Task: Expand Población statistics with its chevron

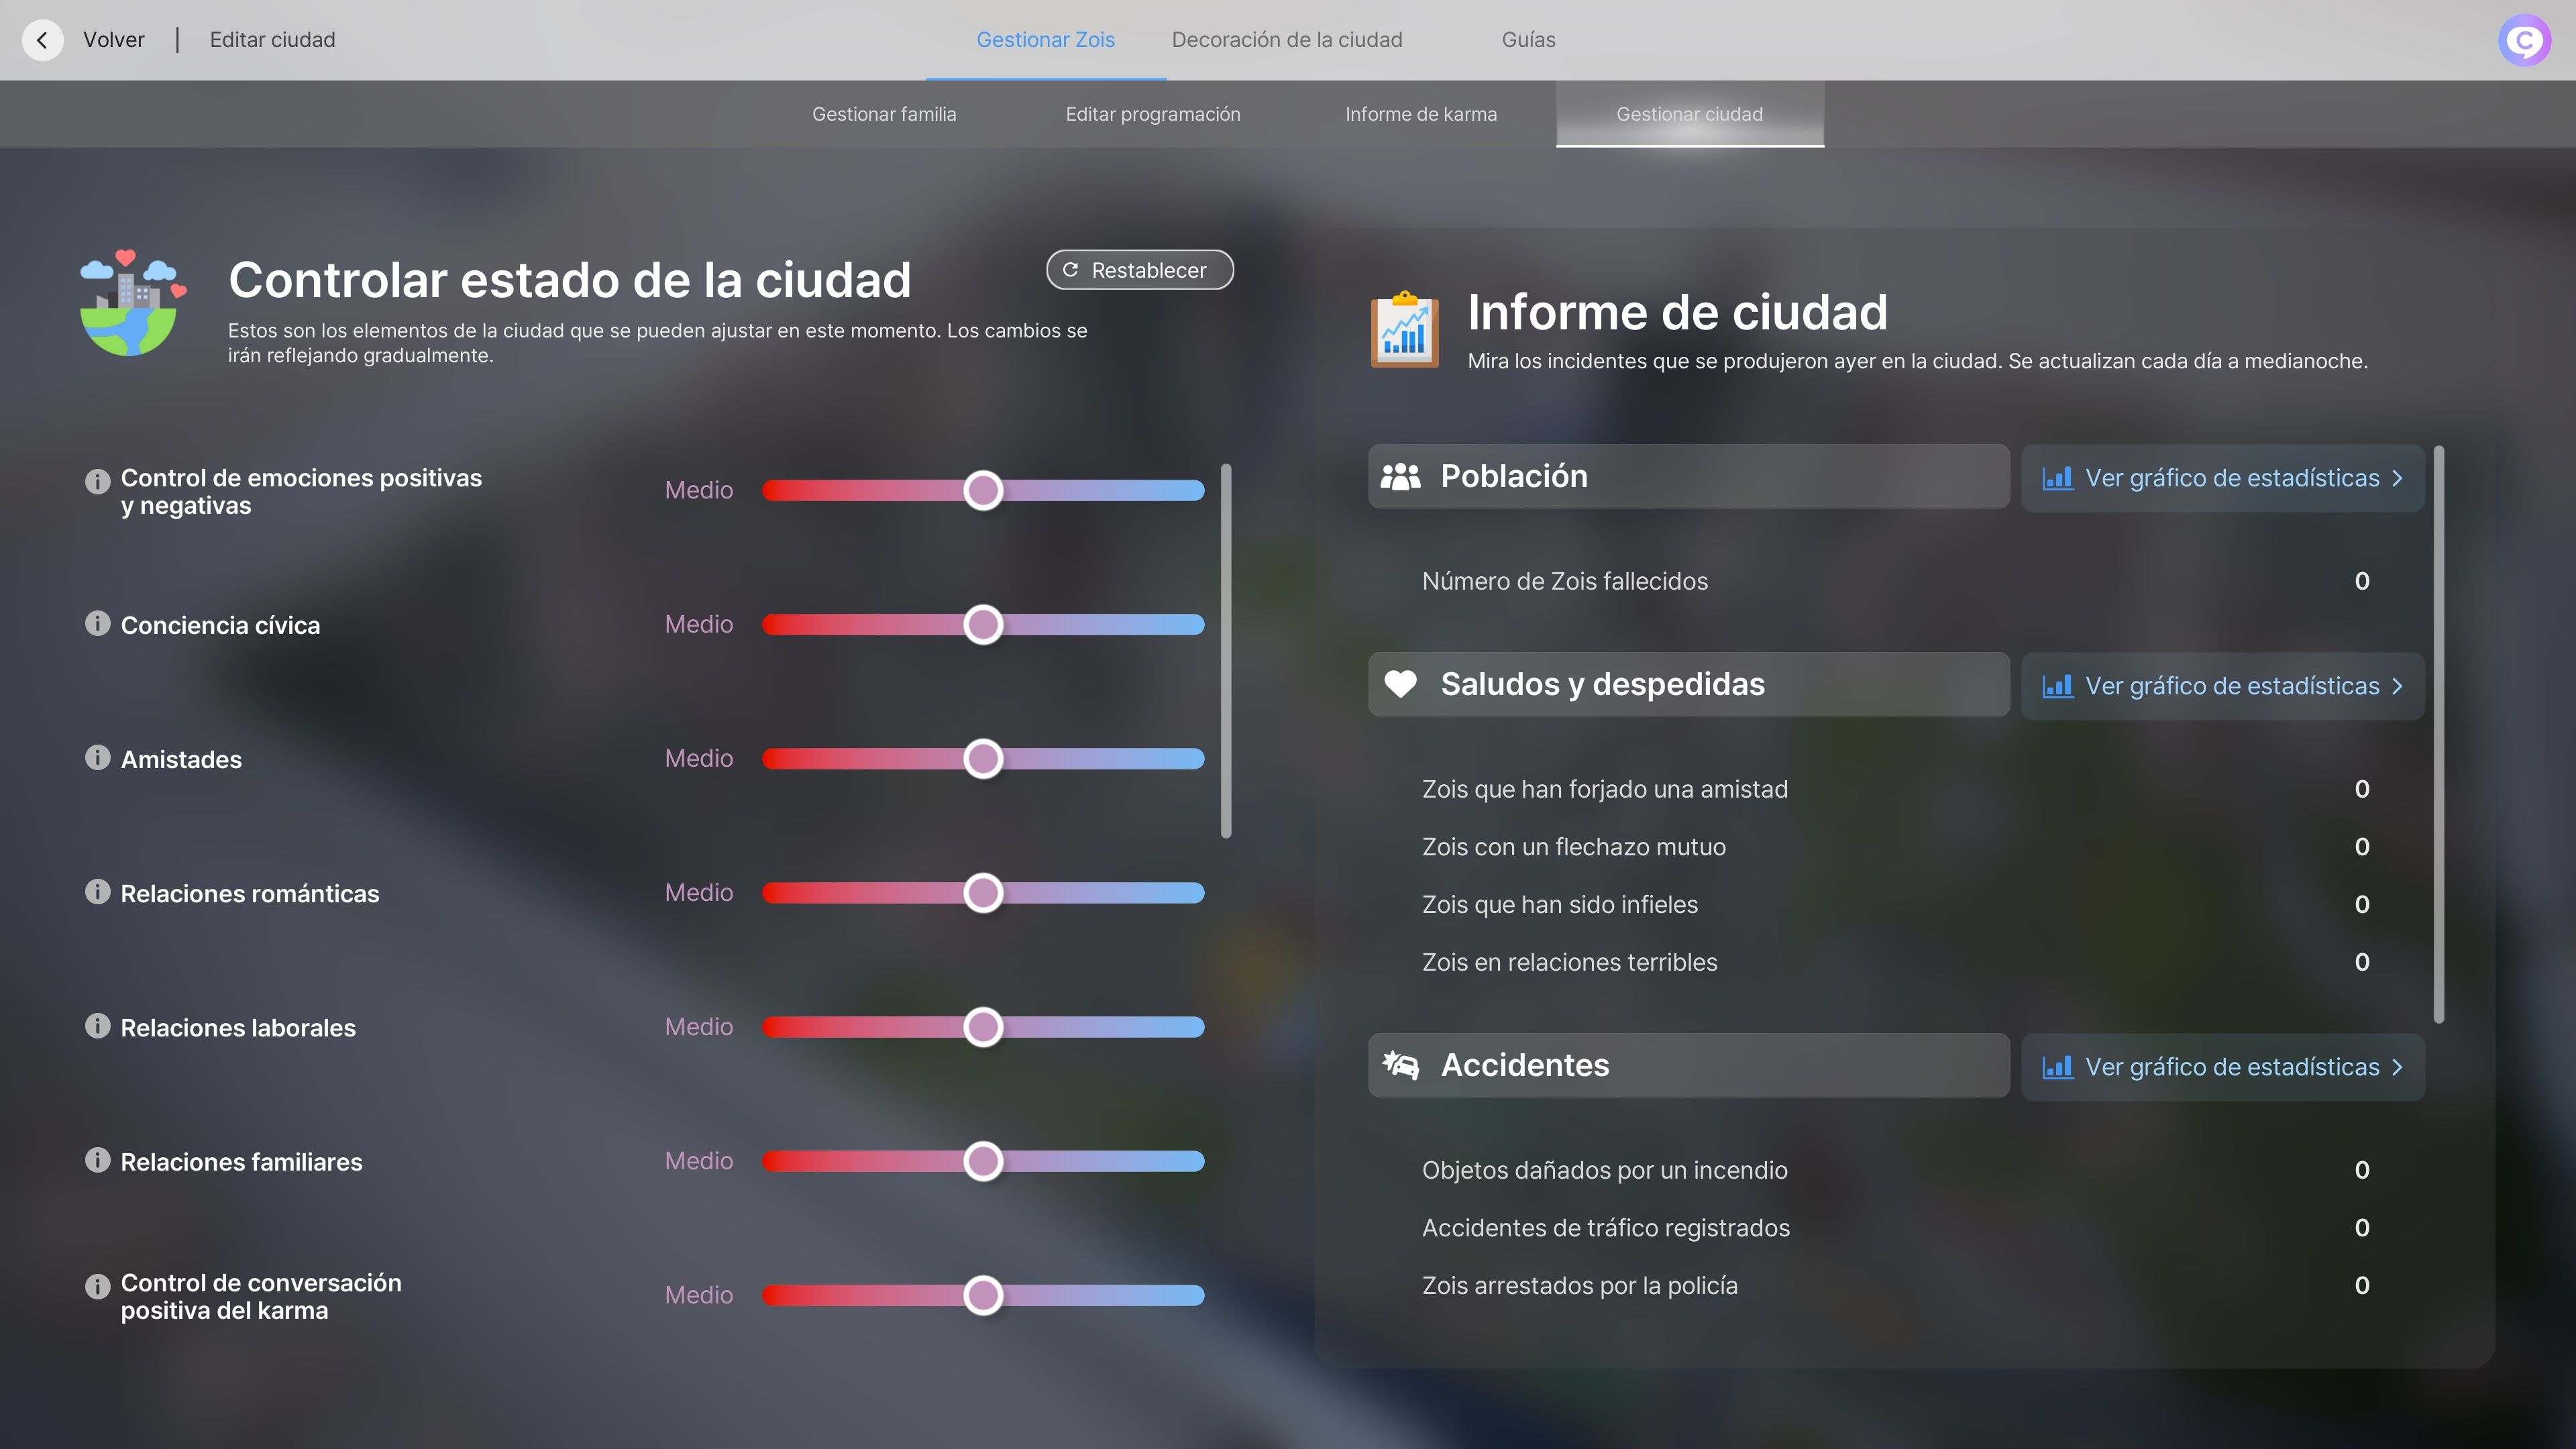Action: [2398, 478]
